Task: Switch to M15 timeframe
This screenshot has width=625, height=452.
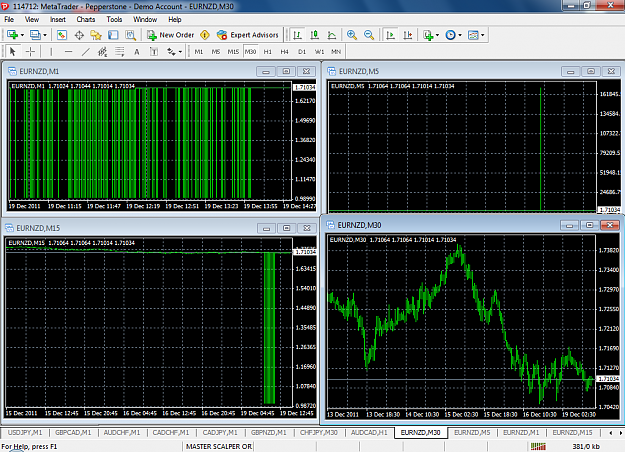Action: (233, 51)
